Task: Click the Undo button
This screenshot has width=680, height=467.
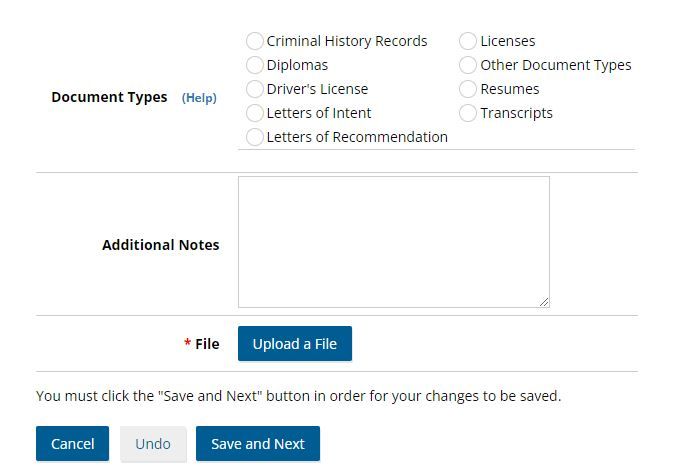Action: tap(153, 444)
